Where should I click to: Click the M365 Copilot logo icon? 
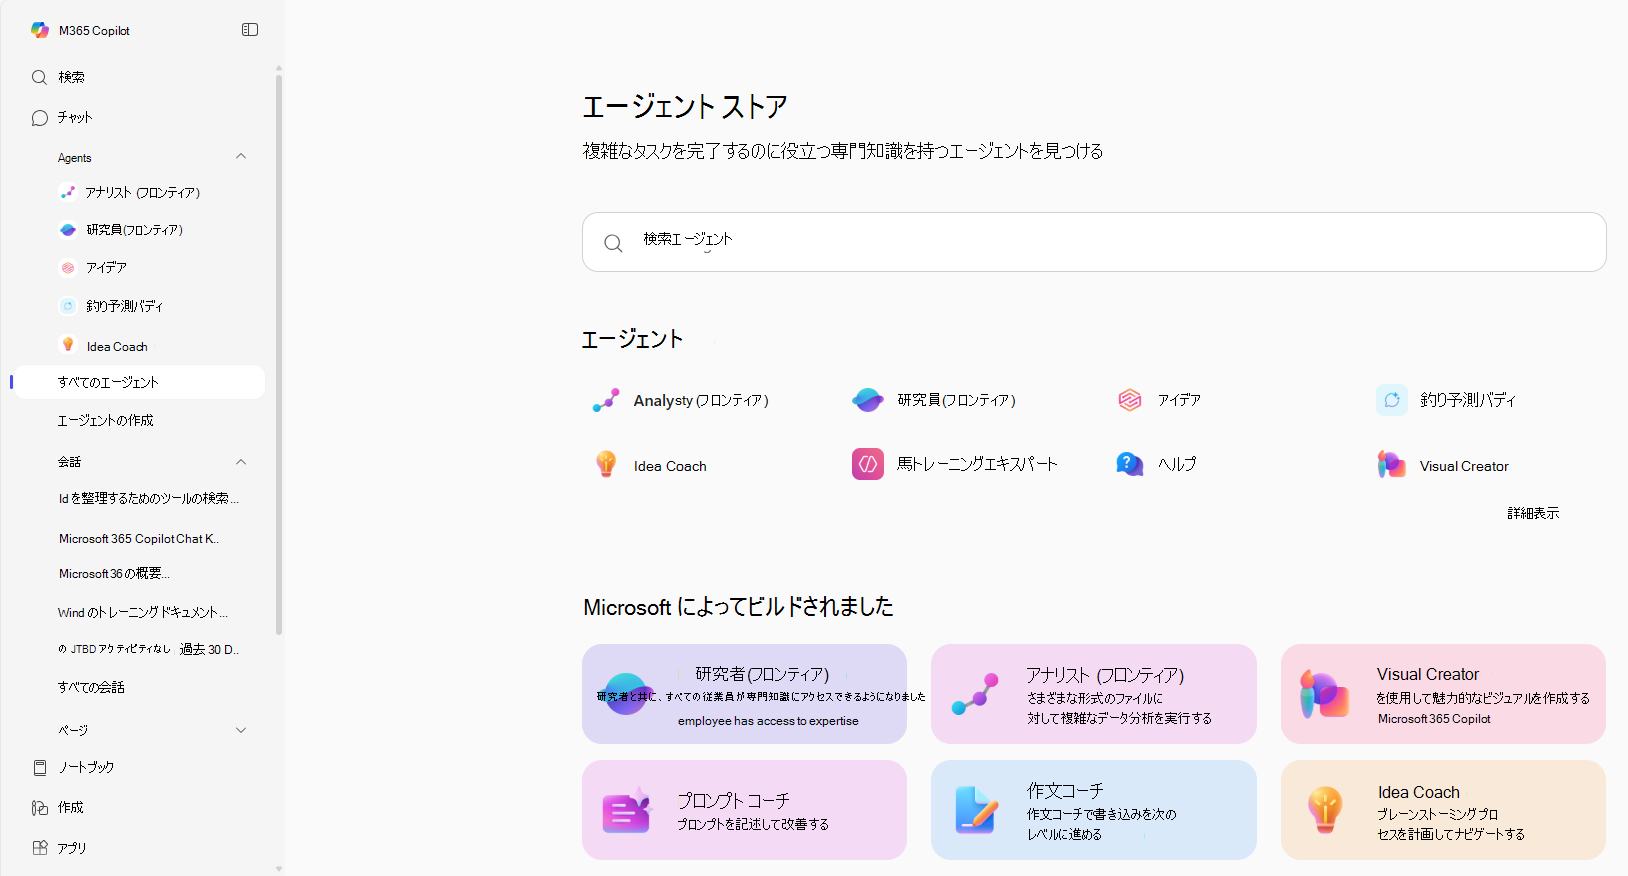pyautogui.click(x=40, y=30)
